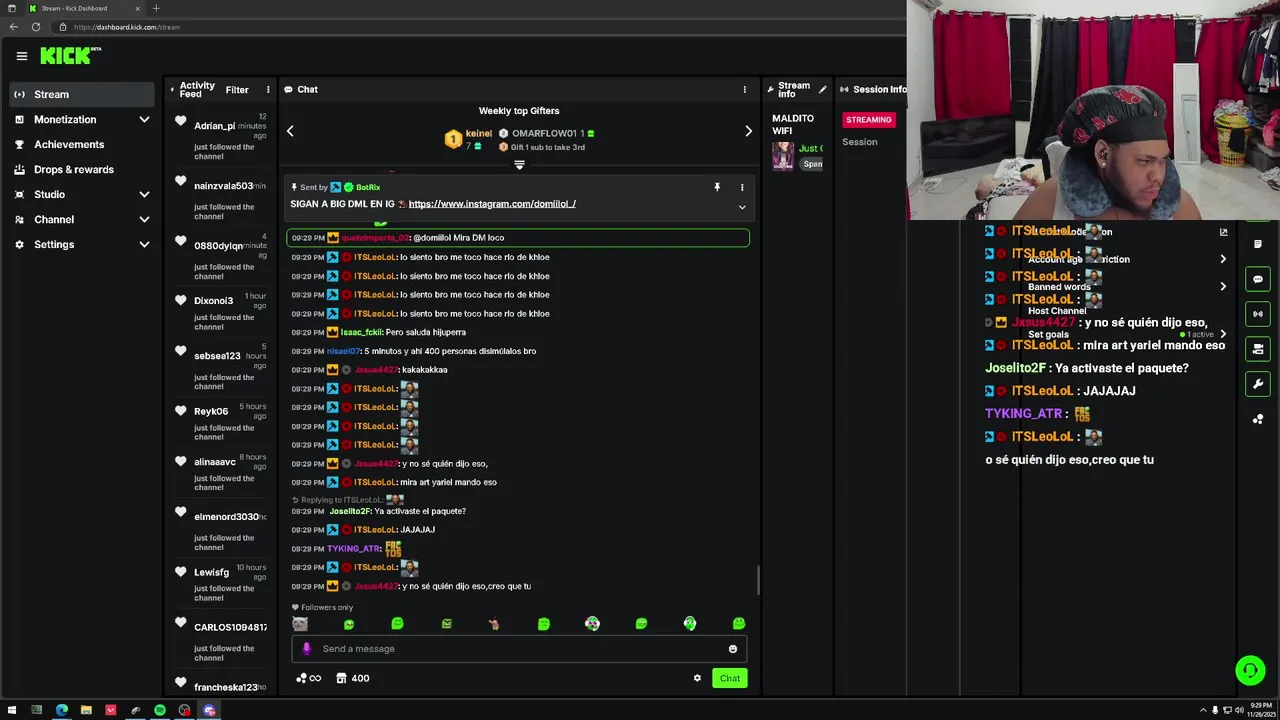Open the domillol Instagram link
The width and height of the screenshot is (1280, 720).
coord(492,204)
